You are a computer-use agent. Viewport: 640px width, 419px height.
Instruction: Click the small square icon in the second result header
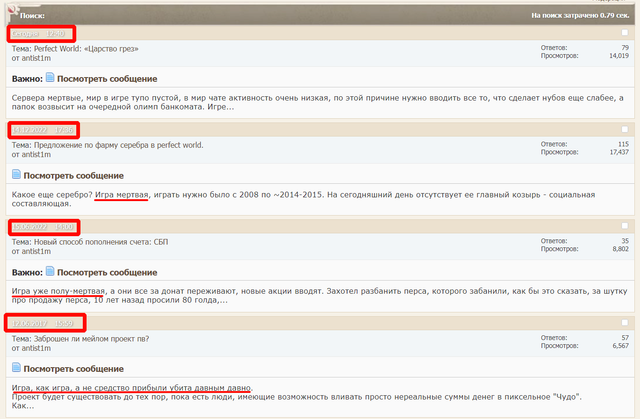pyautogui.click(x=625, y=130)
